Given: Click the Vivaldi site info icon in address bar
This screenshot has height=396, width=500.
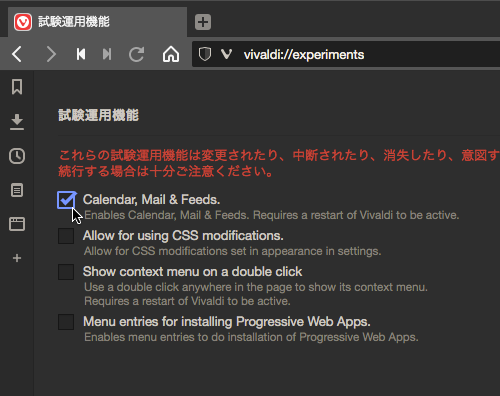Looking at the screenshot, I should [x=226, y=54].
